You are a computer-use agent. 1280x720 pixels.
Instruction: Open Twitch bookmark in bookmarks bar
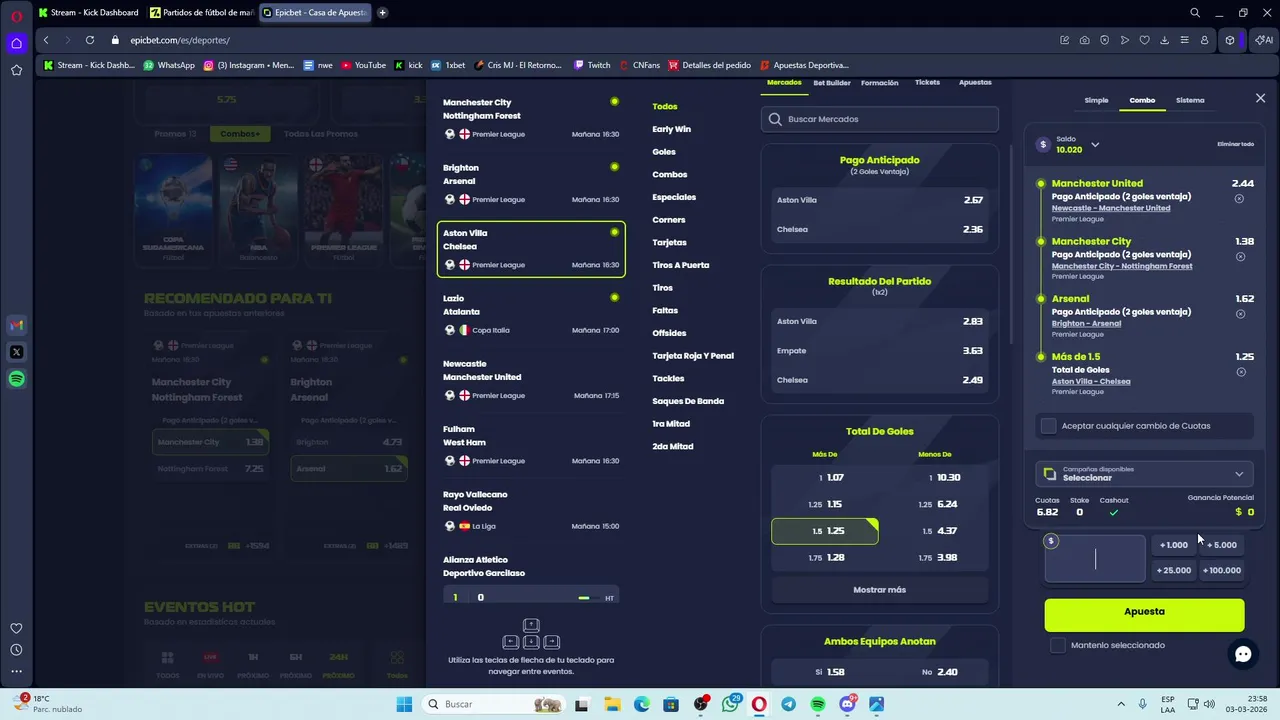tap(592, 65)
